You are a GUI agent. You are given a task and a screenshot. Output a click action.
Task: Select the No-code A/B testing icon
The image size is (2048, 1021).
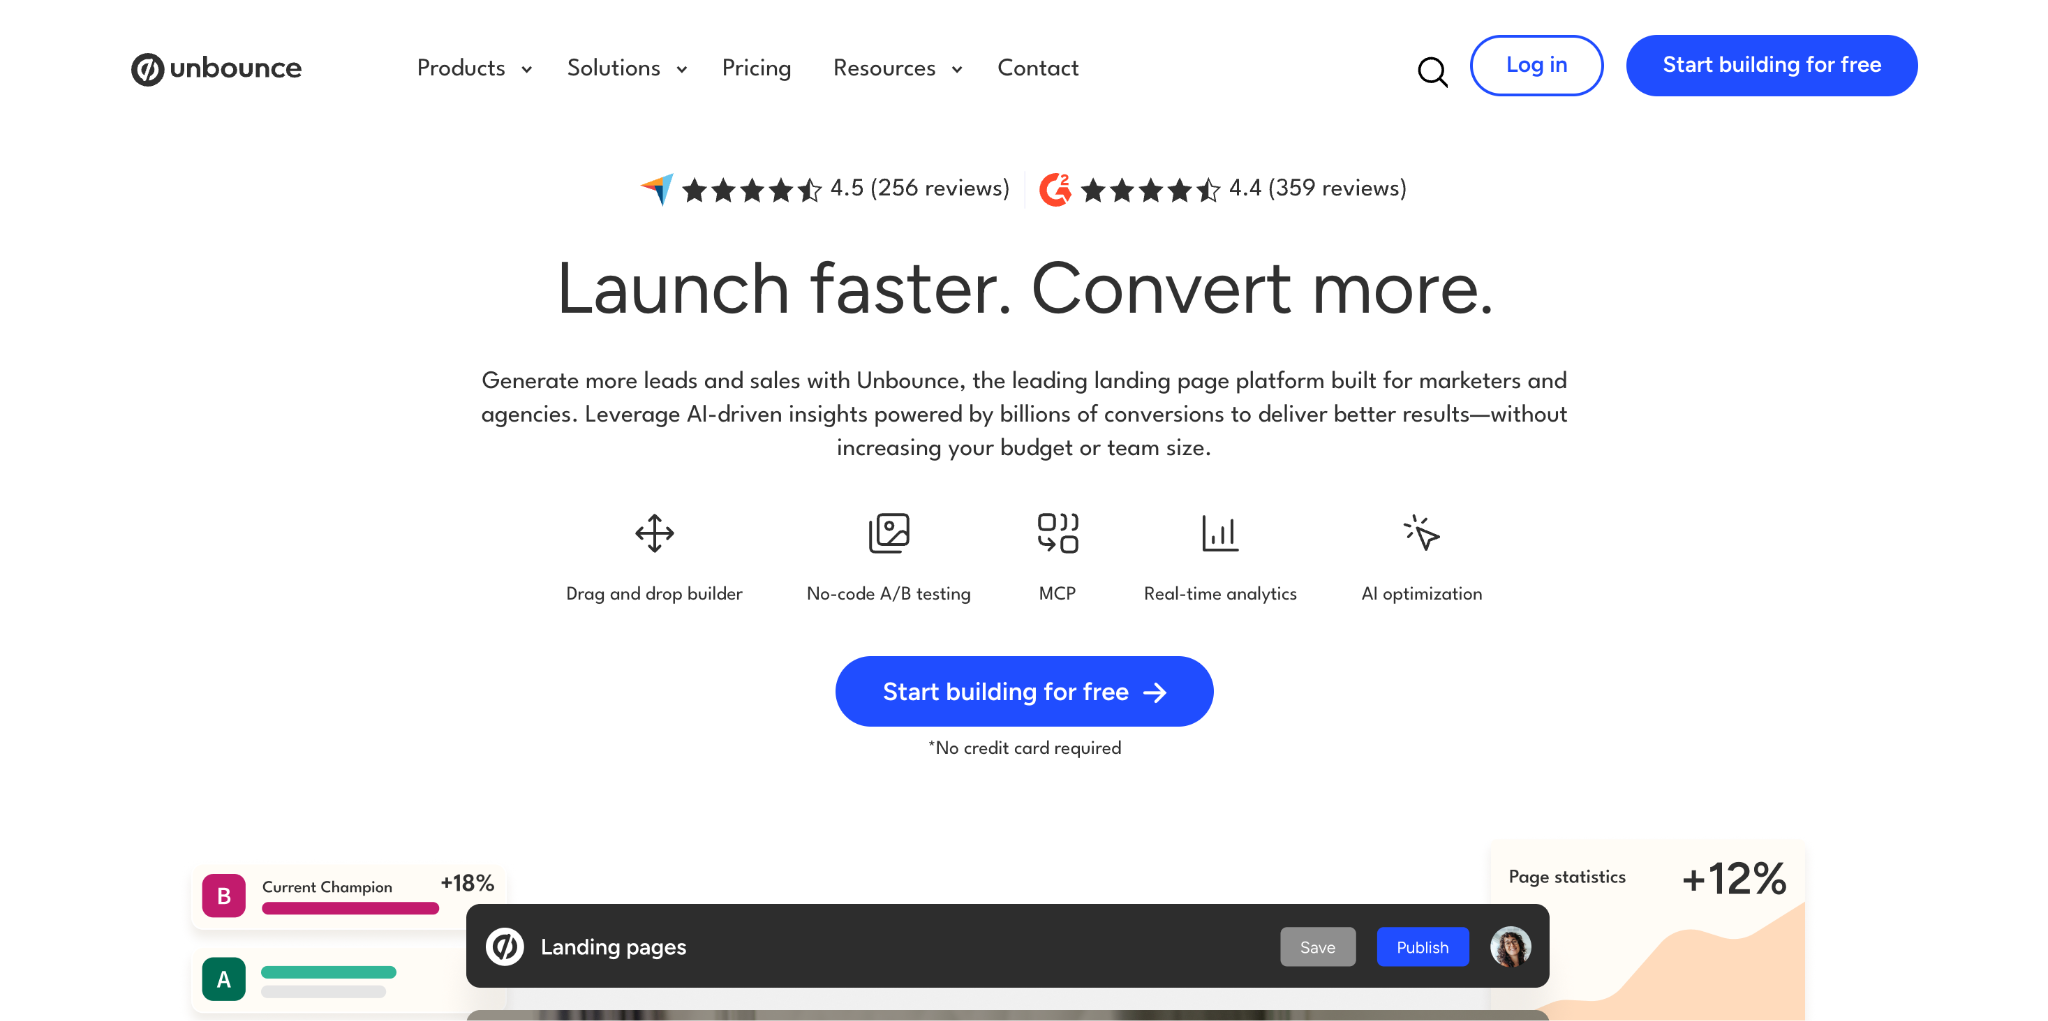point(889,533)
